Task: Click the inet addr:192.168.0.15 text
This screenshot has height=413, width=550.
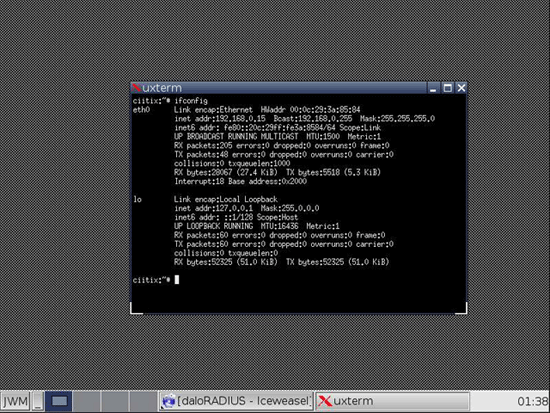Action: pos(220,119)
